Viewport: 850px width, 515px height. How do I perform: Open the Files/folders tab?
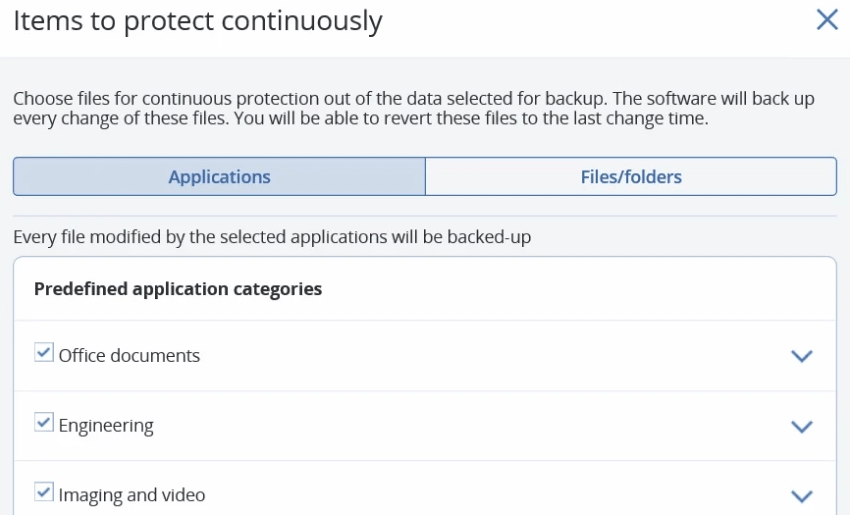[631, 177]
